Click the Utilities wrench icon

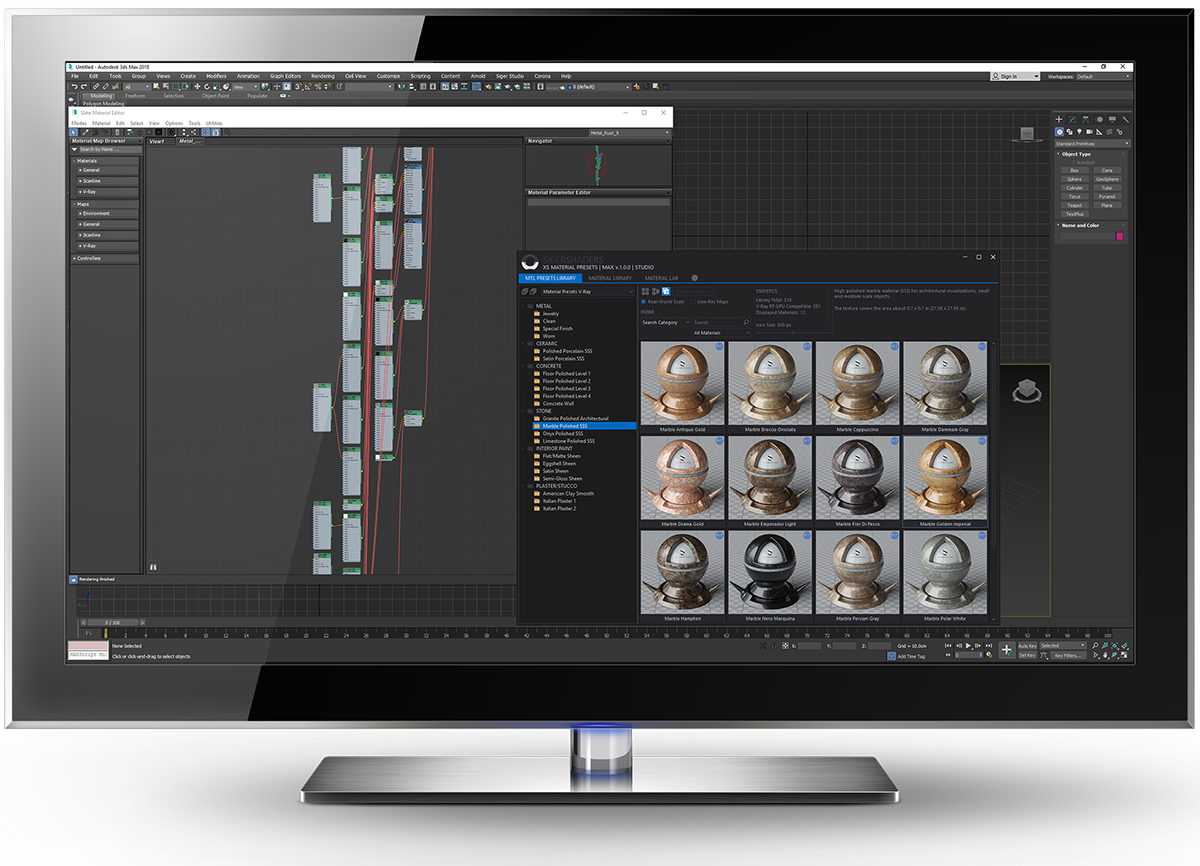1125,119
